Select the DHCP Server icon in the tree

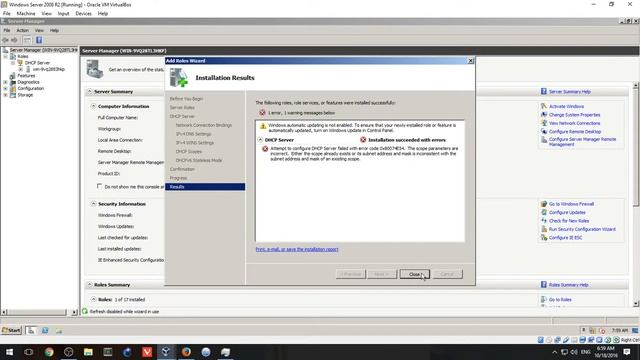pyautogui.click(x=20, y=63)
